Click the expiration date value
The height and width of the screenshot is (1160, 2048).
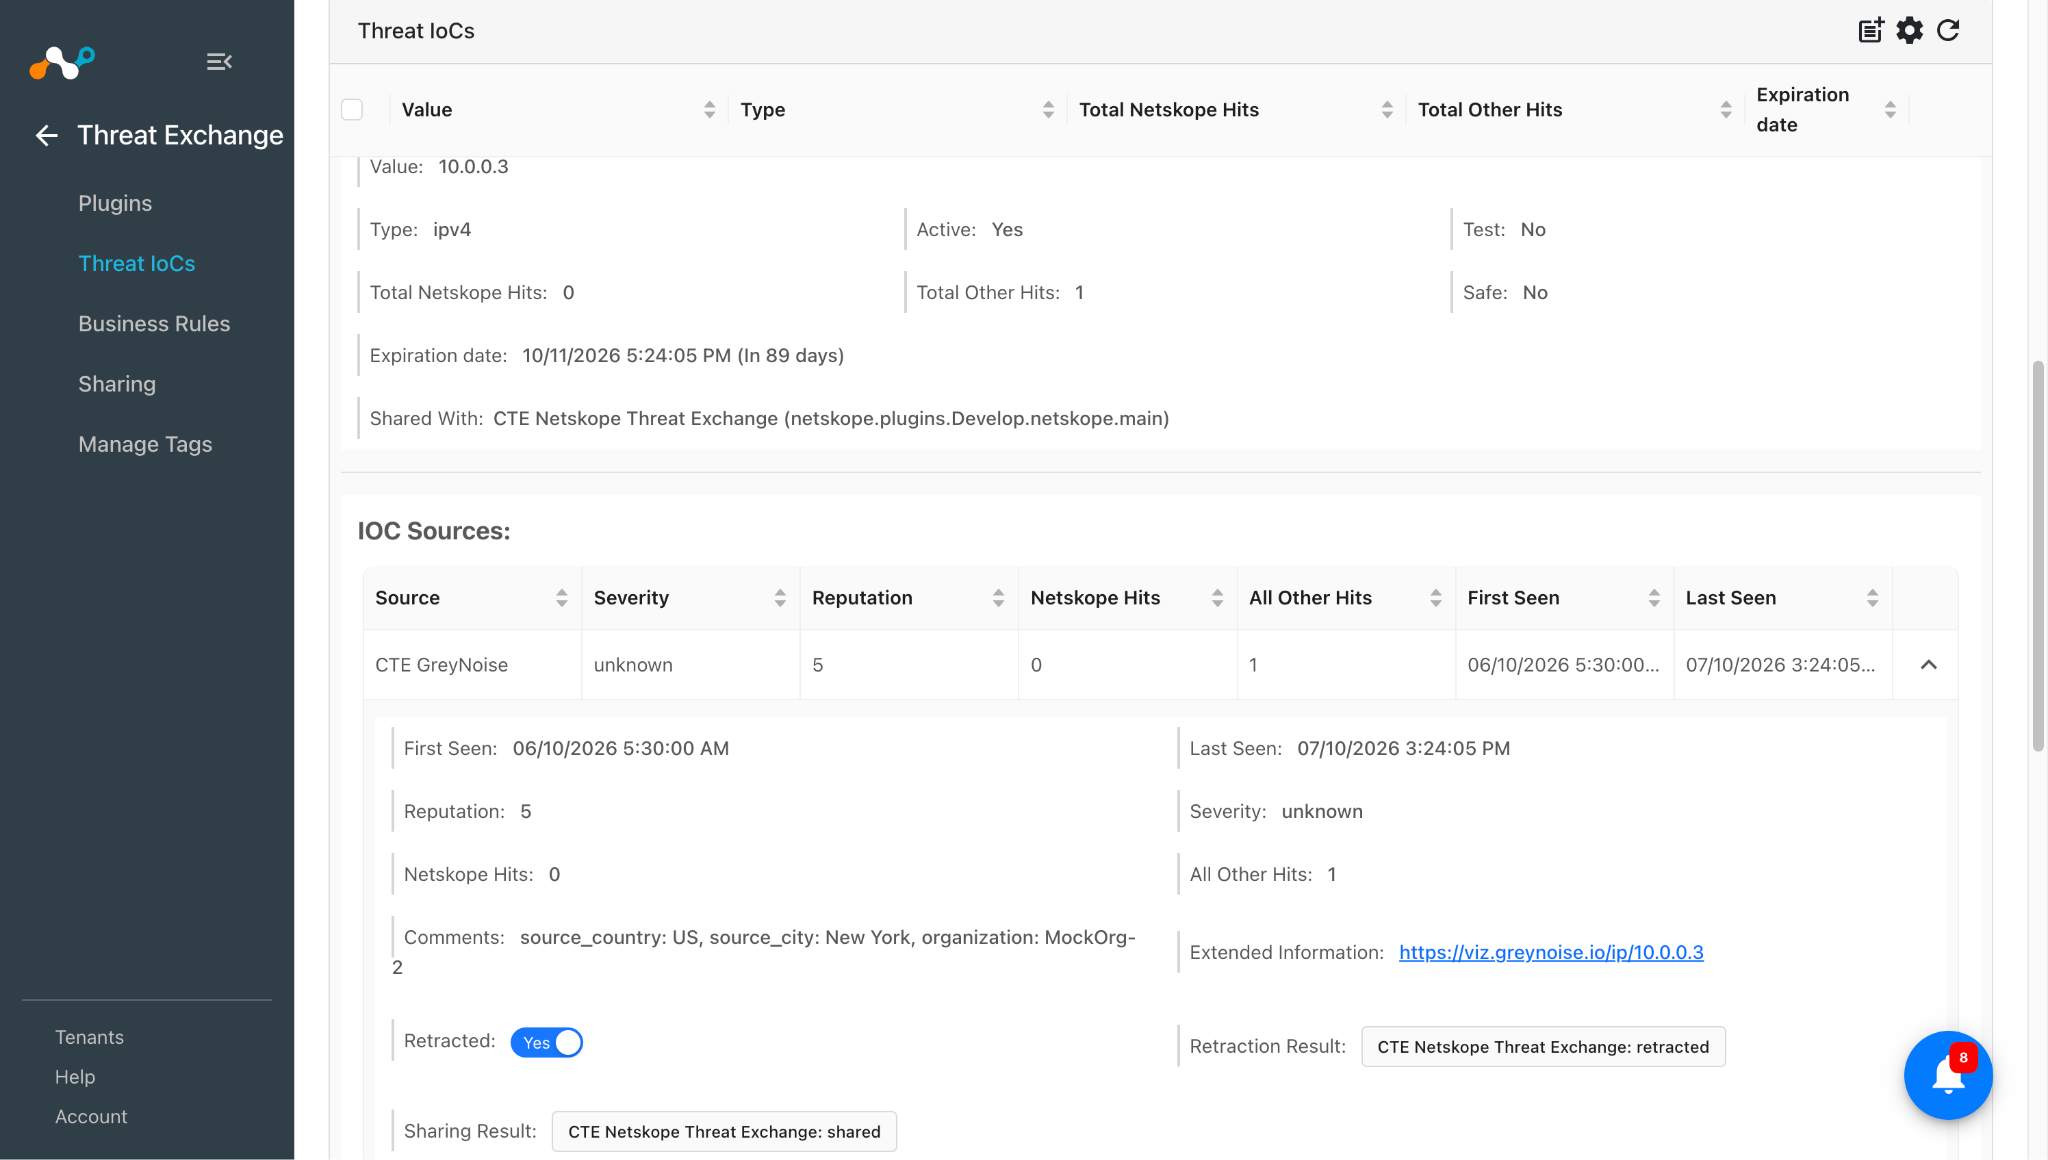click(683, 355)
